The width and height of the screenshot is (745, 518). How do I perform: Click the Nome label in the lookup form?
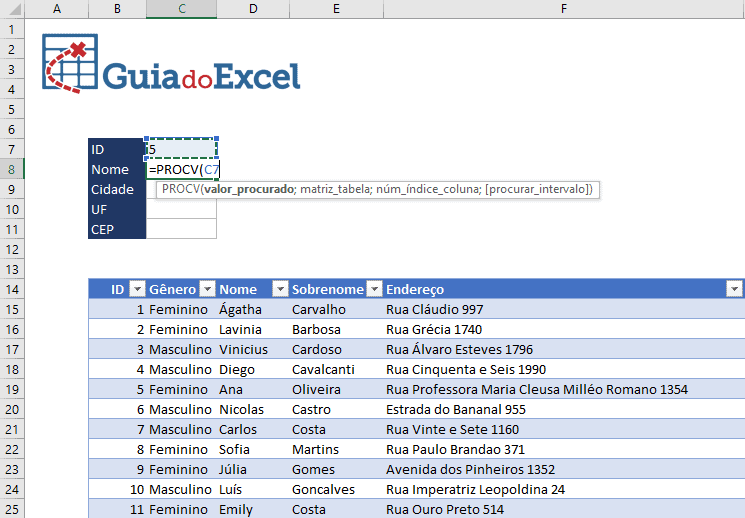coord(117,169)
